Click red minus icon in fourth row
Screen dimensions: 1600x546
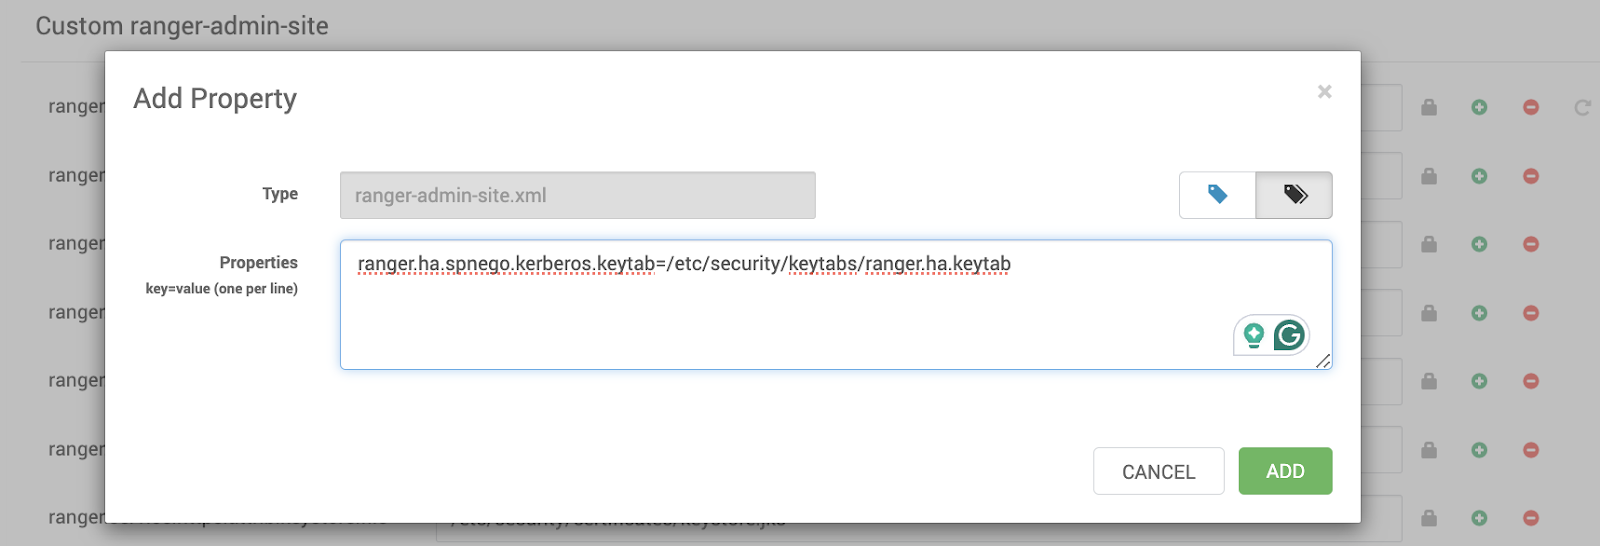coord(1530,313)
